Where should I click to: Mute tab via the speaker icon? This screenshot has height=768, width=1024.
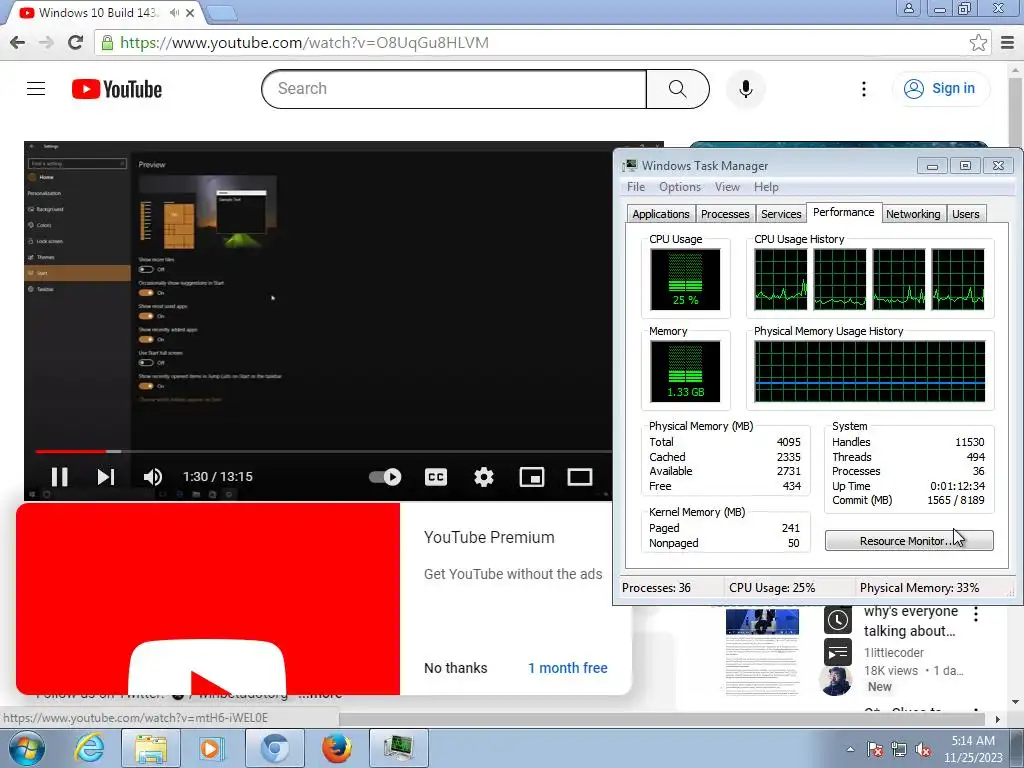click(174, 12)
